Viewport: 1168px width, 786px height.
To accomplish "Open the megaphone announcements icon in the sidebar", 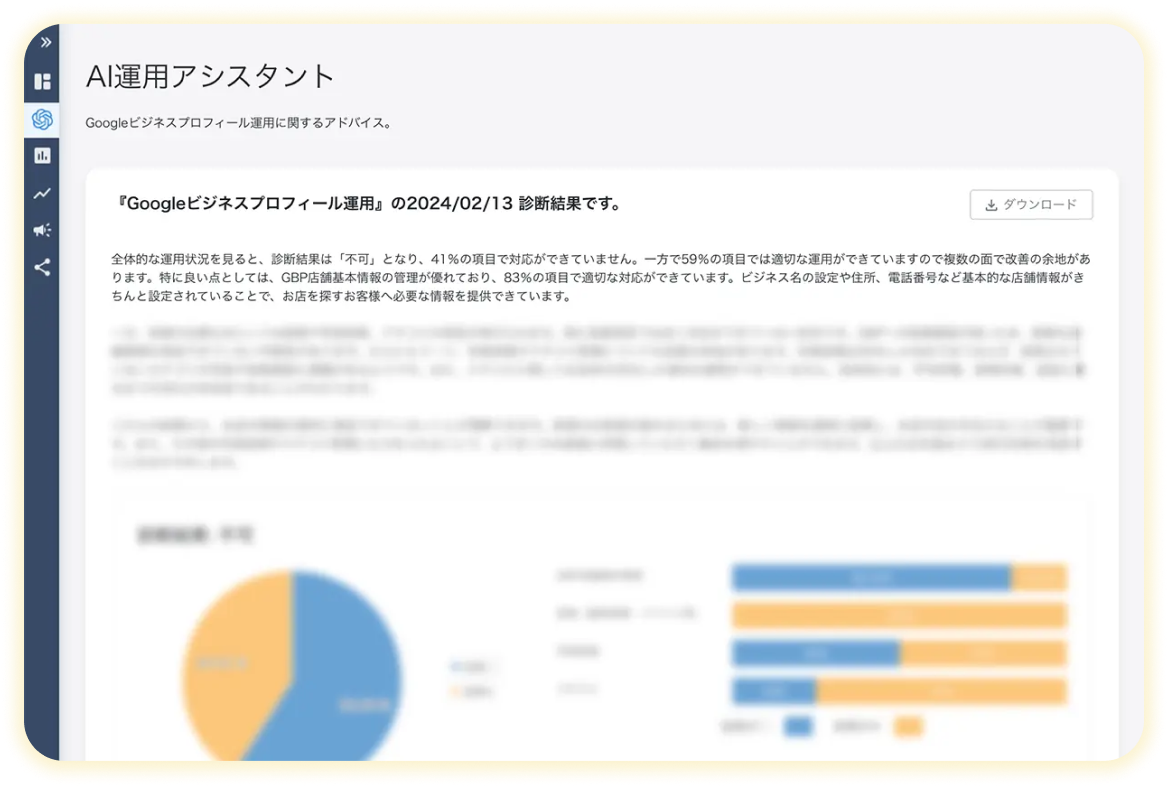I will coord(42,230).
